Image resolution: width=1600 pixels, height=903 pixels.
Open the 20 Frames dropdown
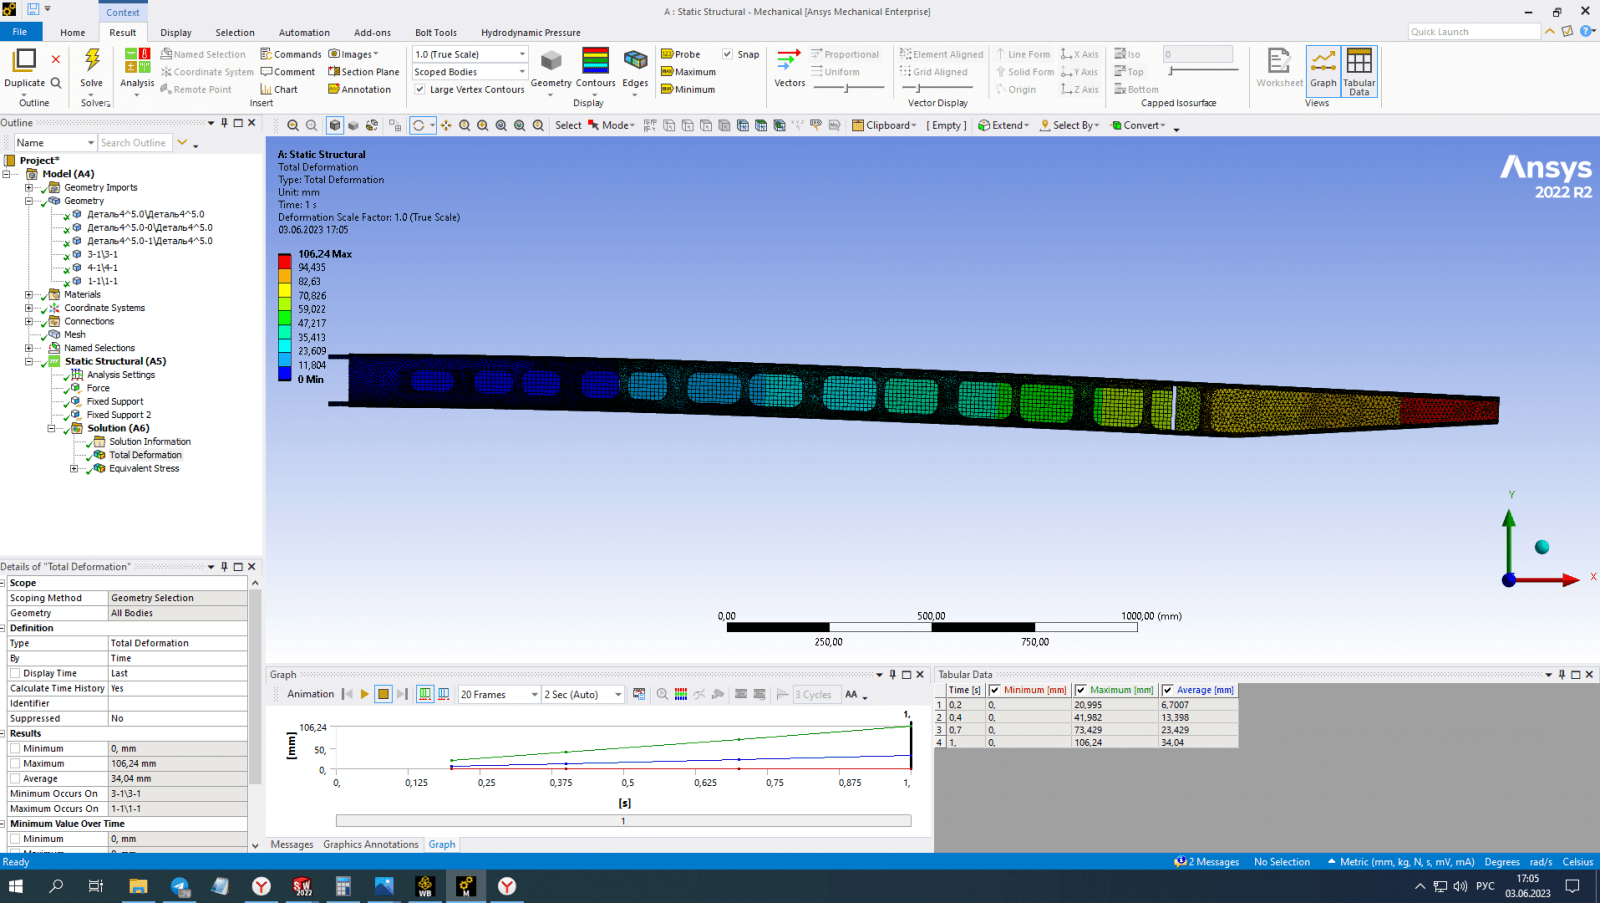click(534, 695)
